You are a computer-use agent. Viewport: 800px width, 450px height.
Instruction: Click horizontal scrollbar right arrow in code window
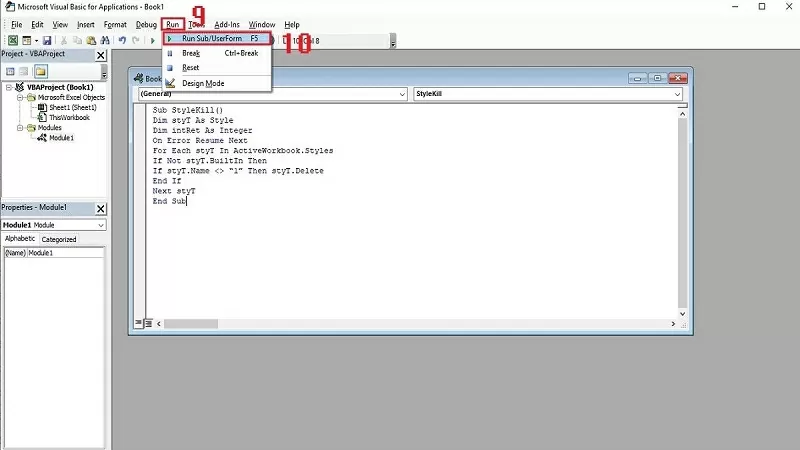pos(673,324)
